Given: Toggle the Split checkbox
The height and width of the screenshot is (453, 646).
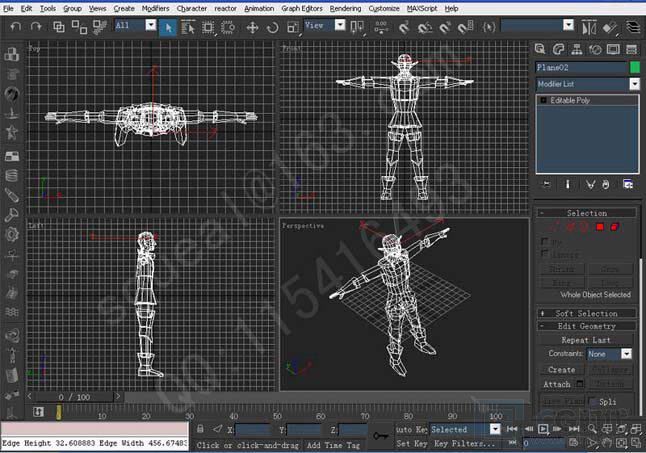Looking at the screenshot, I should 592,401.
